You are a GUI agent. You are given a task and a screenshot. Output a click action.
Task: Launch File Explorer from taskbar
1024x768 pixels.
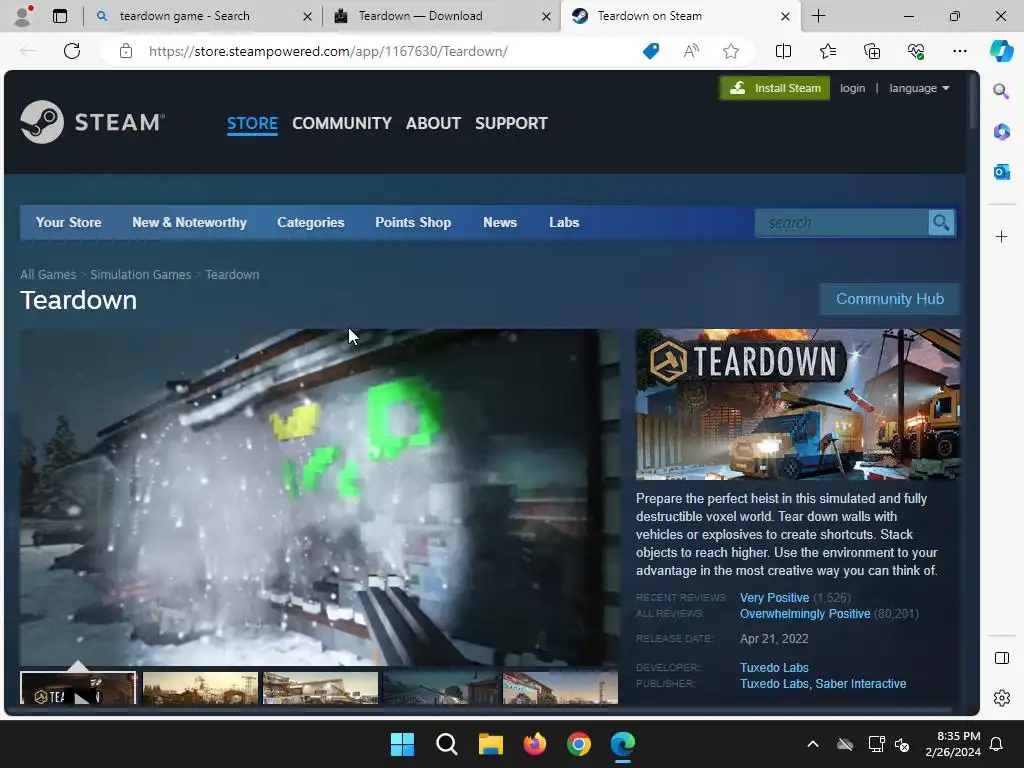(x=490, y=744)
